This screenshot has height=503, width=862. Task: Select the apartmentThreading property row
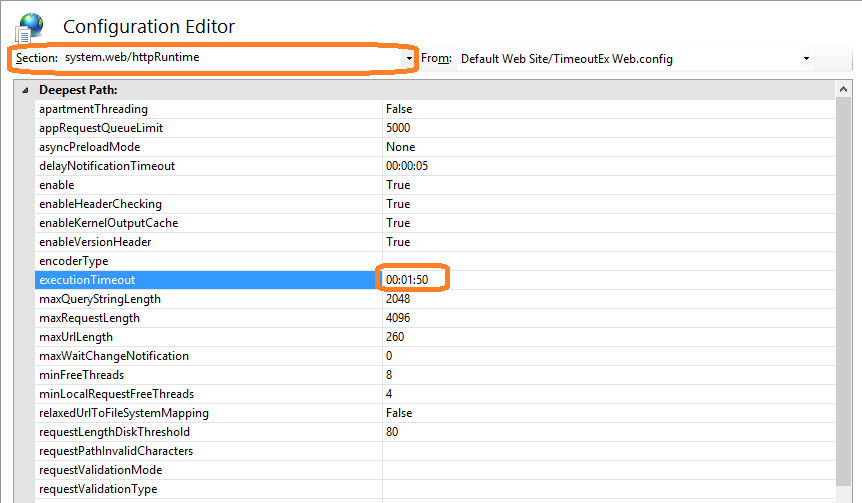[x=93, y=109]
